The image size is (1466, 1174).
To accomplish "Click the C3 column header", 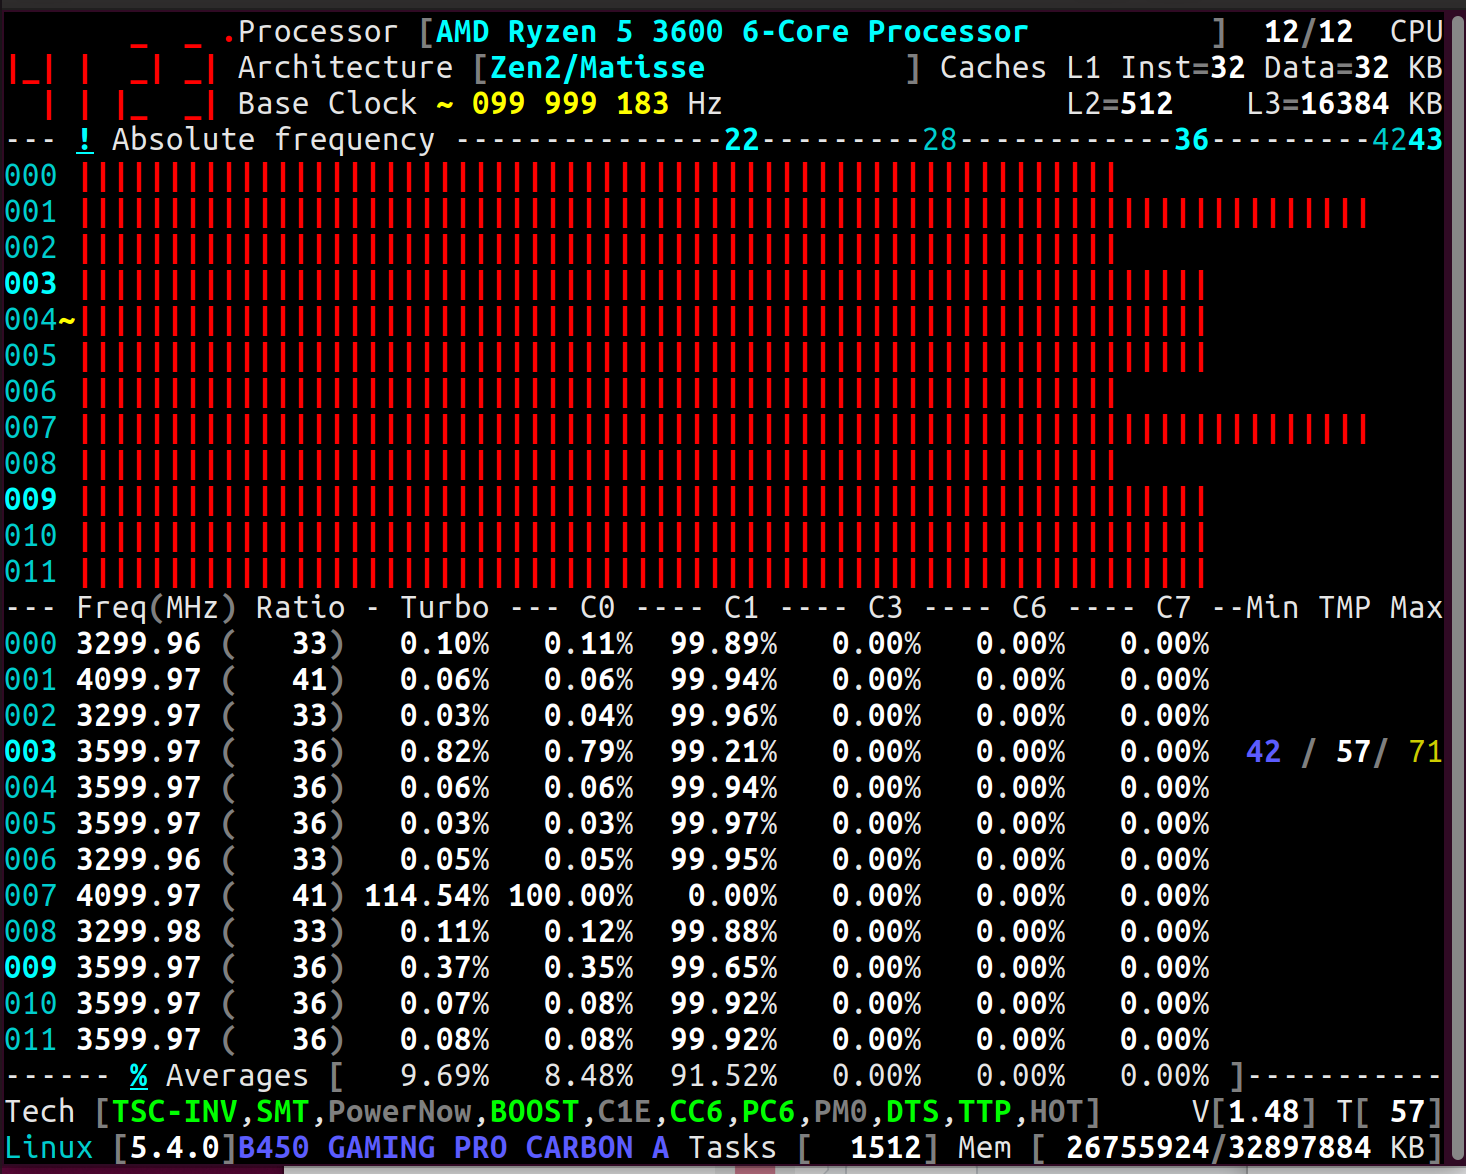I will 885,608.
